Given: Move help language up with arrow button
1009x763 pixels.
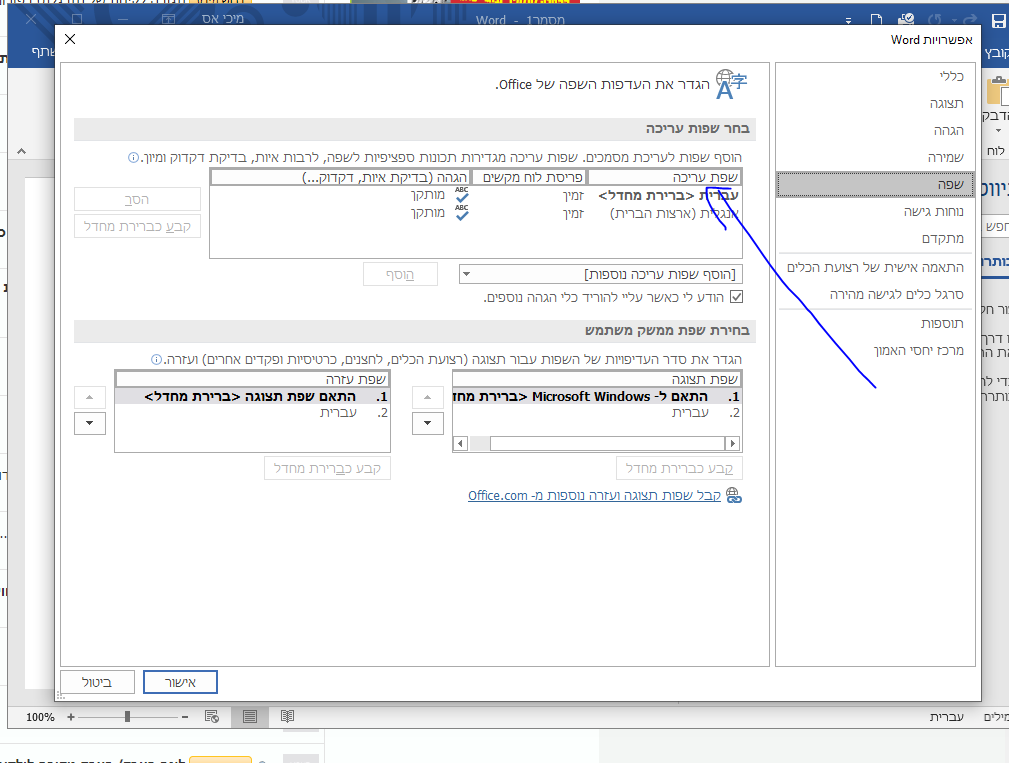Looking at the screenshot, I should [89, 398].
